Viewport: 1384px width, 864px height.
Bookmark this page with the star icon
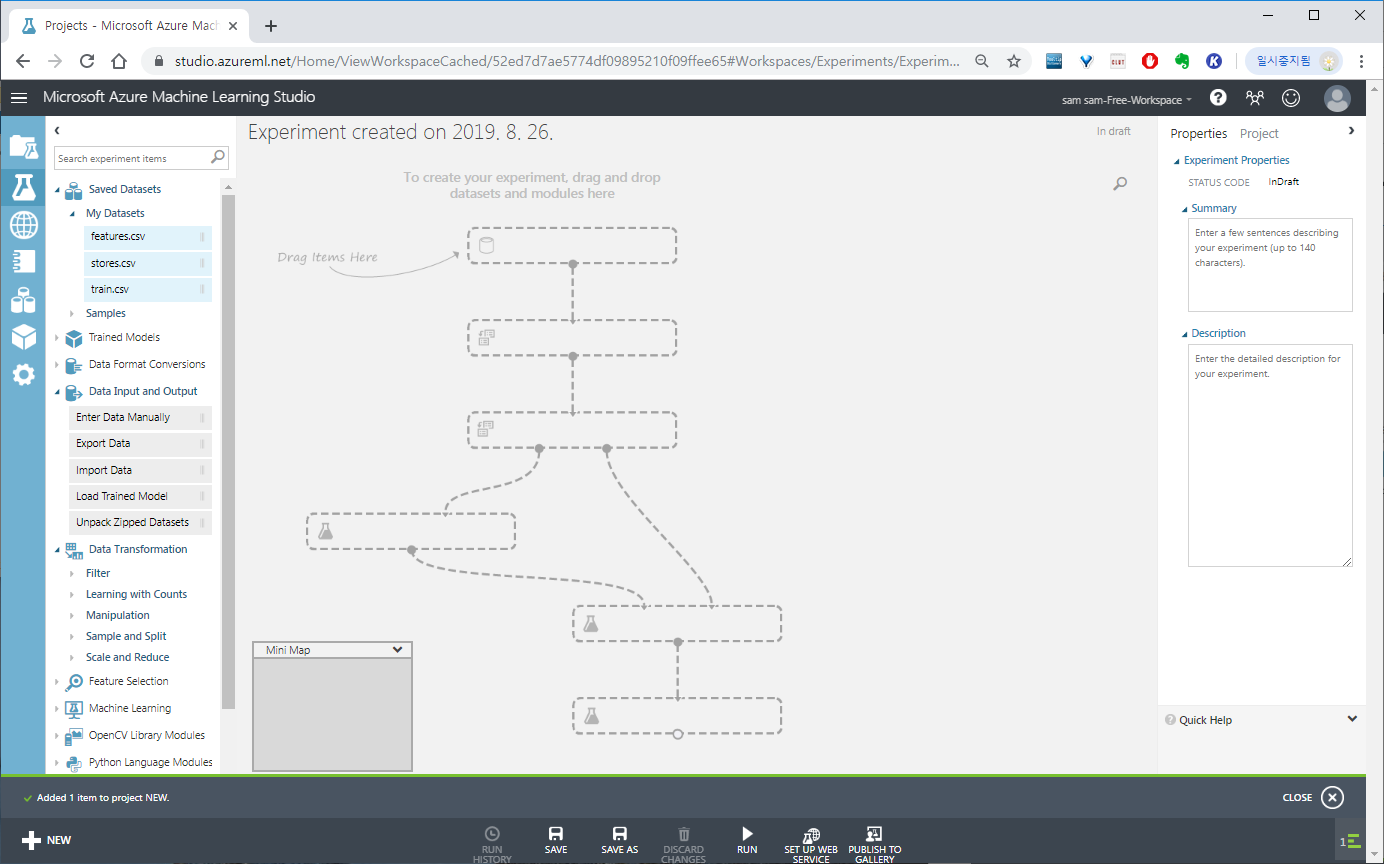tap(1014, 61)
